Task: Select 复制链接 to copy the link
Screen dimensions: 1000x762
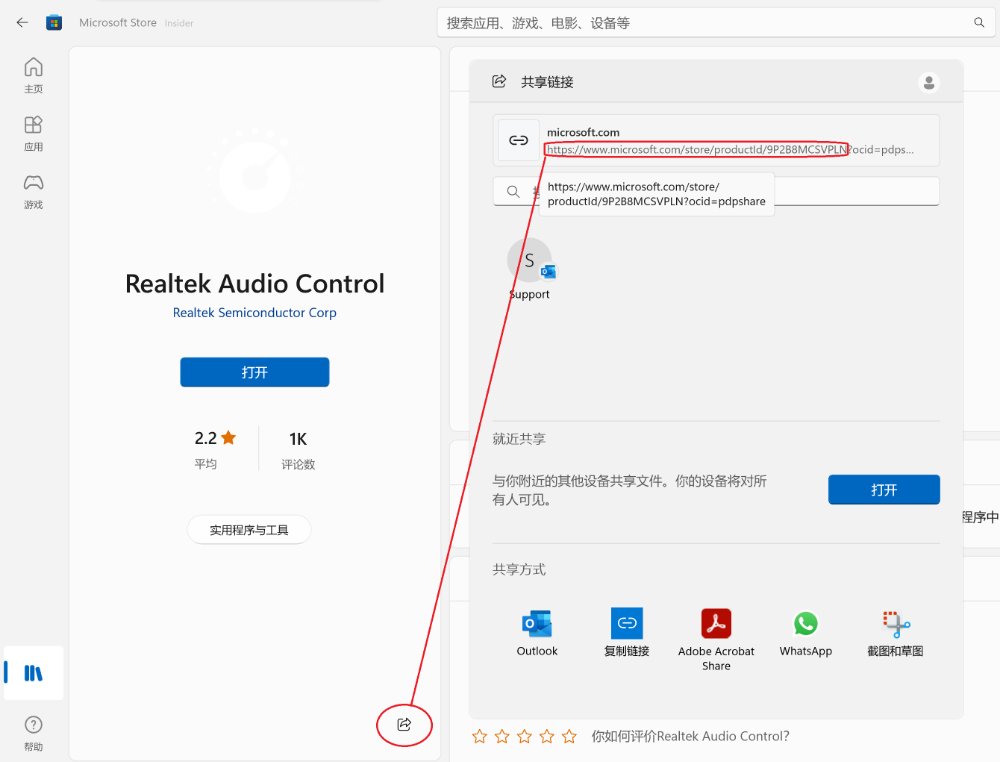Action: coord(627,633)
